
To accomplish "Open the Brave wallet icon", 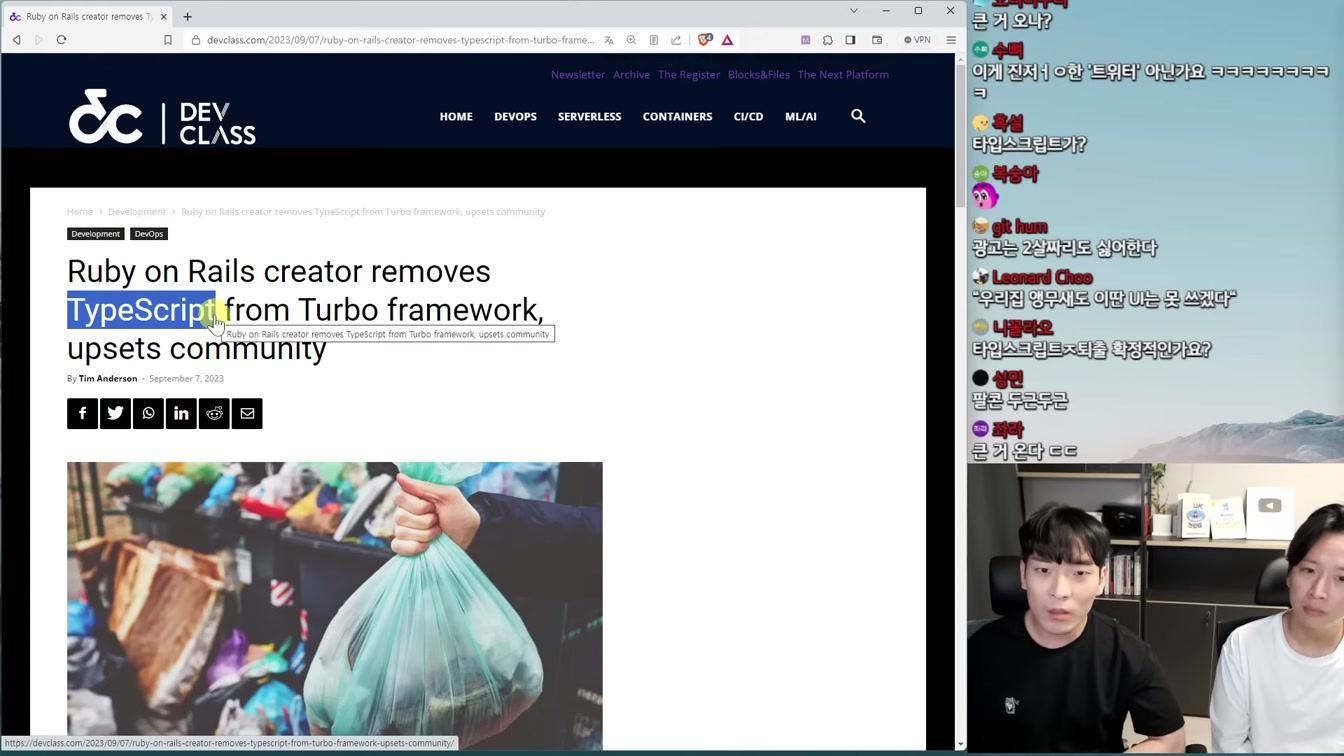I will click(x=877, y=40).
